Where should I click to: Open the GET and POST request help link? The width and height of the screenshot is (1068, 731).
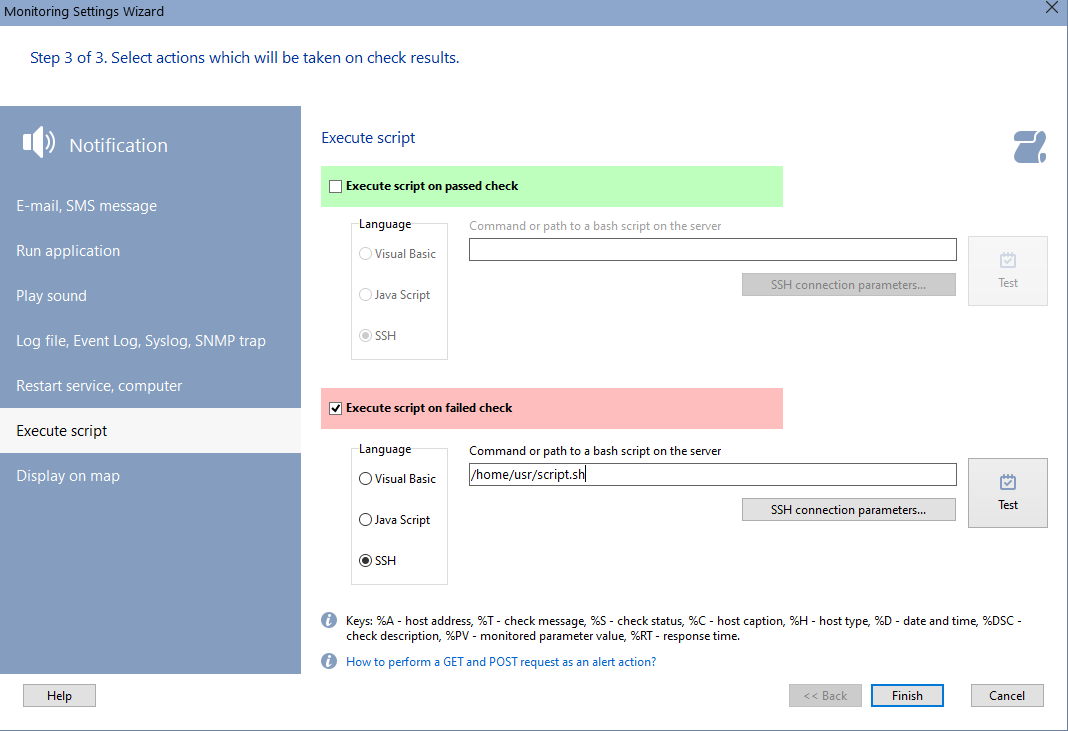[501, 661]
